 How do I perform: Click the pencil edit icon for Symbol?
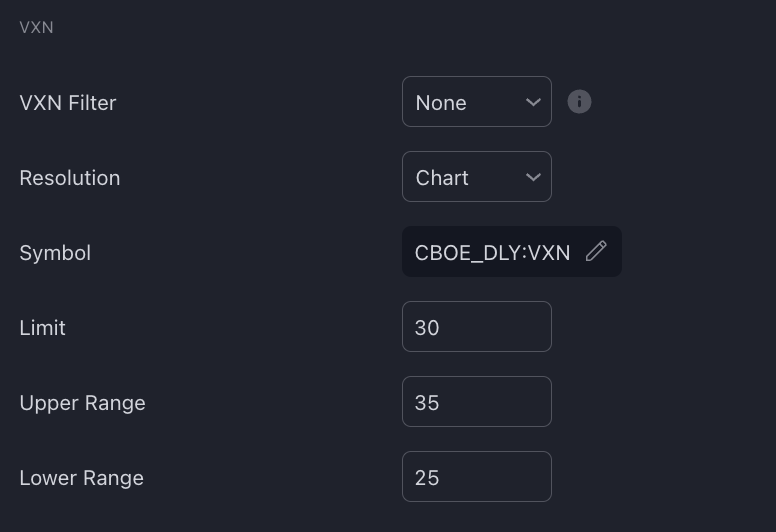coord(596,251)
